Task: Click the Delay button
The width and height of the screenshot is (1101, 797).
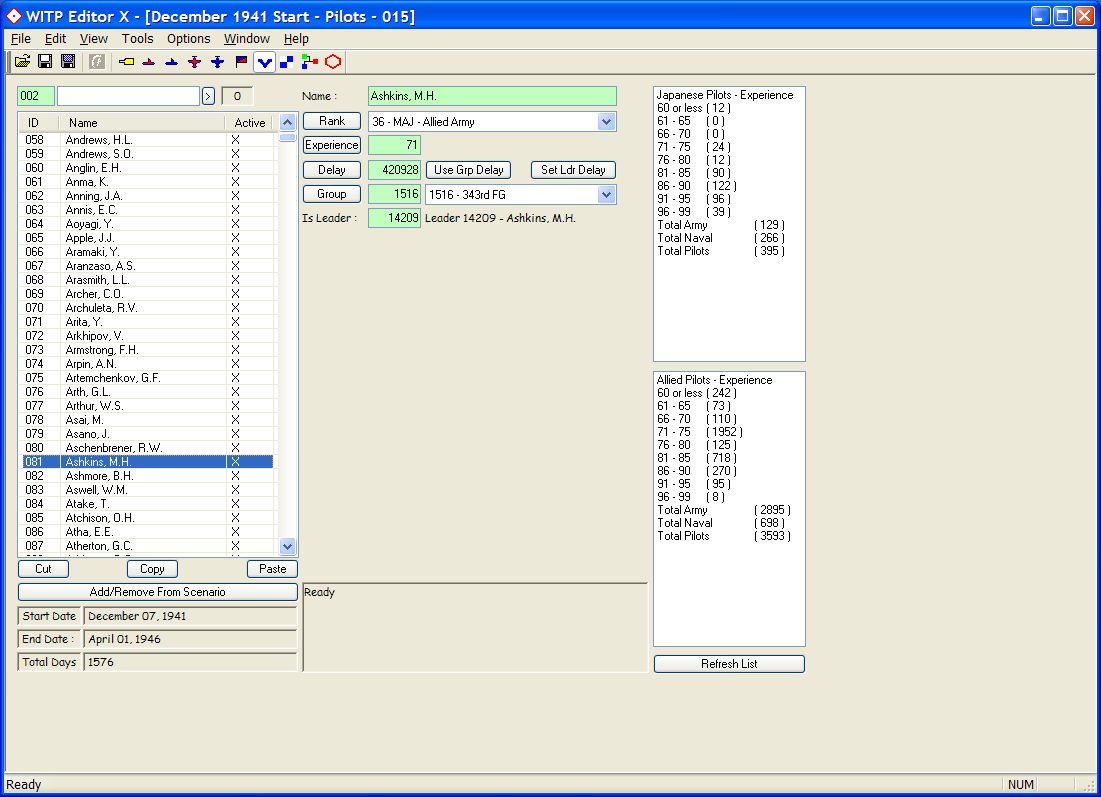Action: pyautogui.click(x=331, y=170)
